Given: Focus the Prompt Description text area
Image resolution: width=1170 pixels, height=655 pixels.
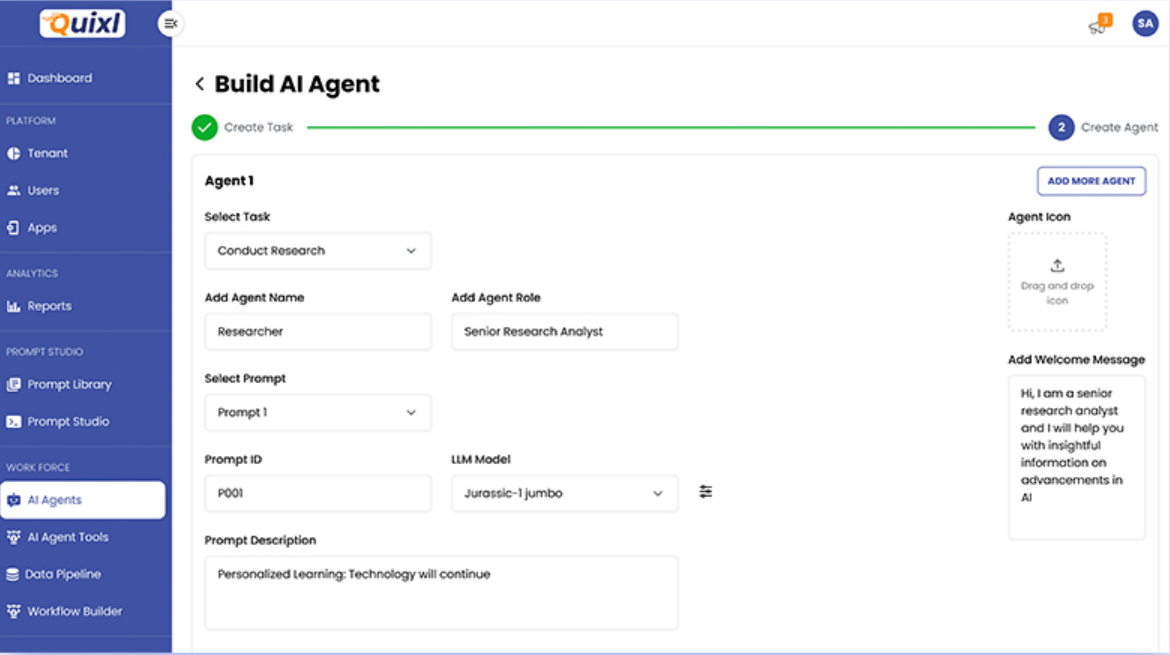Looking at the screenshot, I should 441,593.
